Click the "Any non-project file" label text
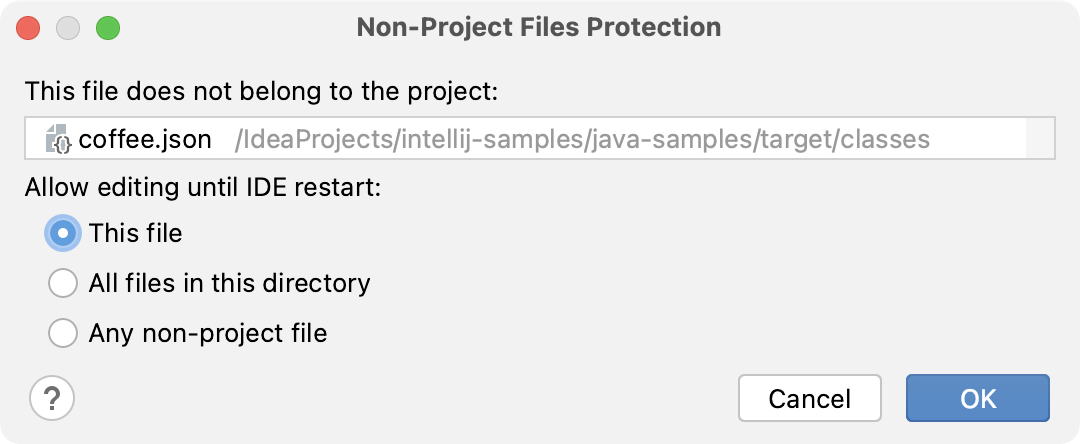The width and height of the screenshot is (1080, 444). pyautogui.click(x=207, y=332)
